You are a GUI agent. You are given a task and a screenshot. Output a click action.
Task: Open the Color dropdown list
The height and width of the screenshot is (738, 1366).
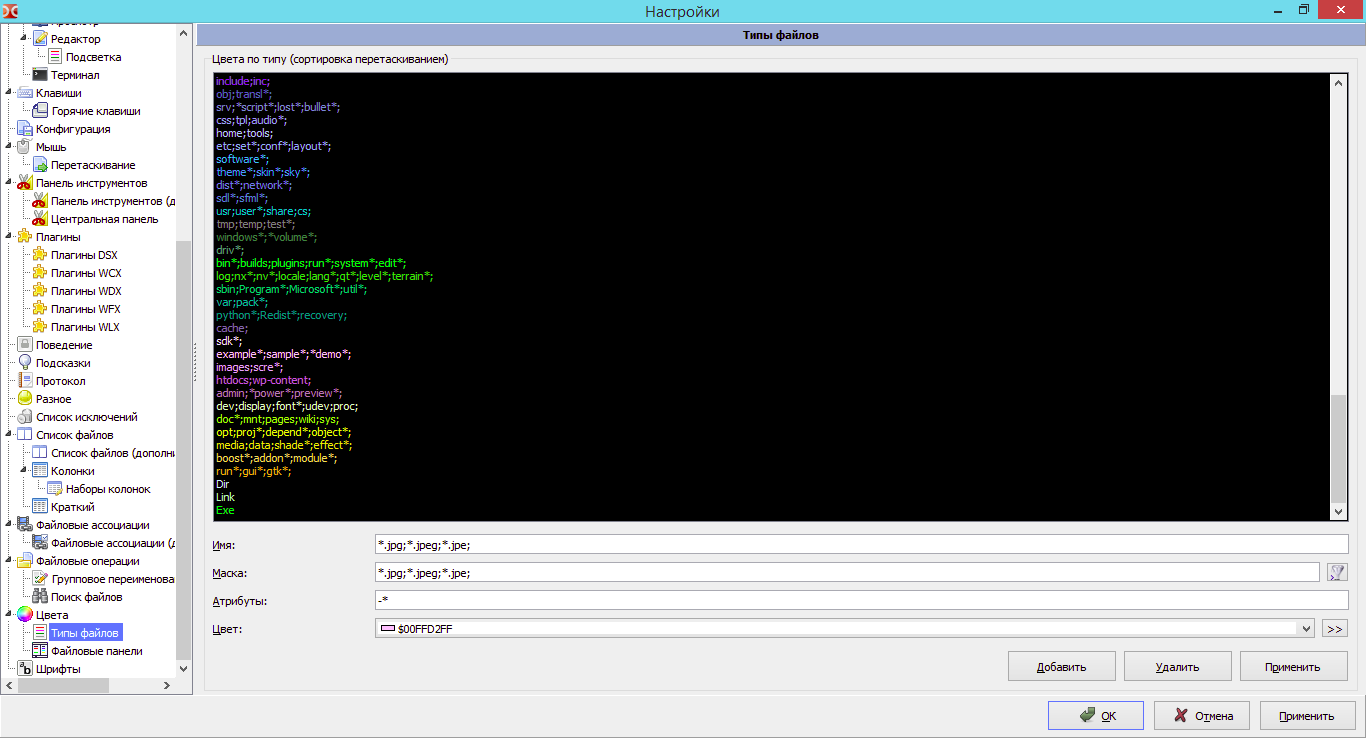pos(1304,629)
